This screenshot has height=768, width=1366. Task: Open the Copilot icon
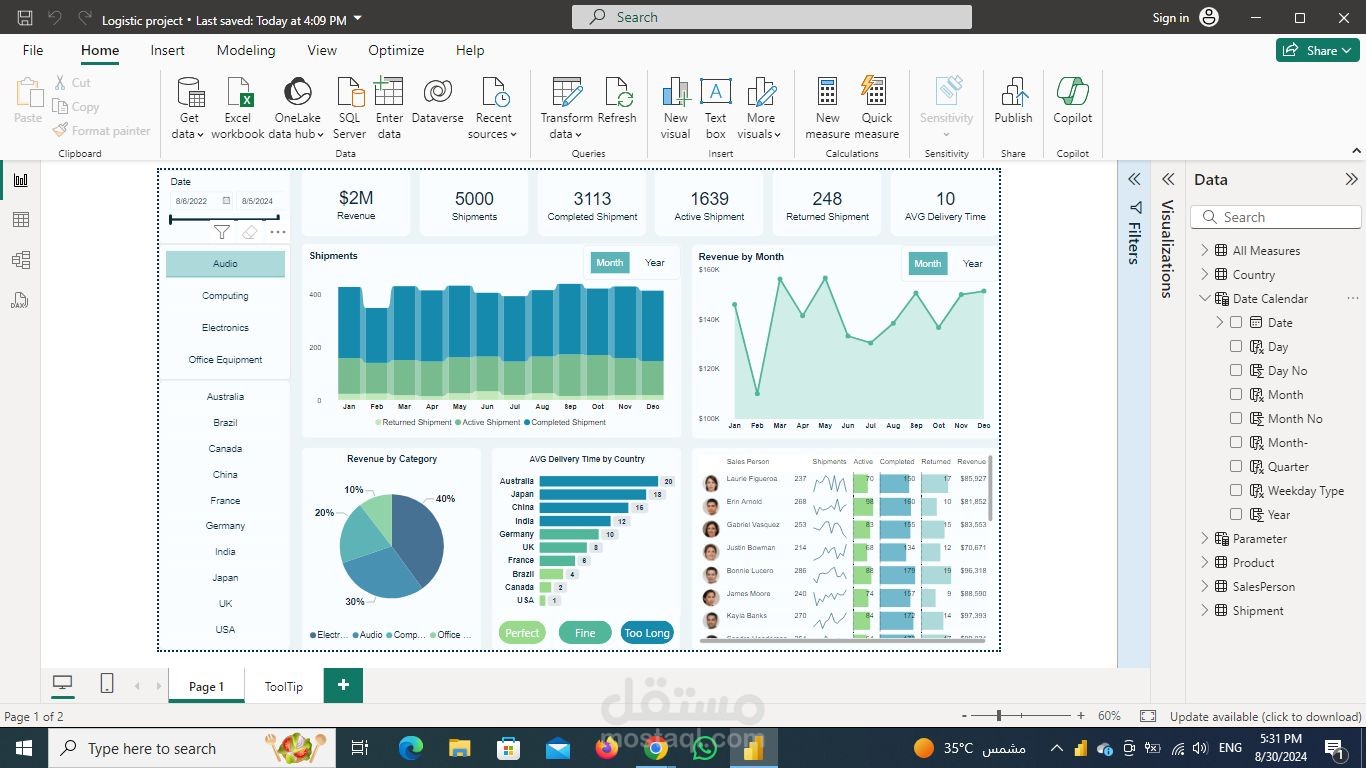coord(1072,93)
